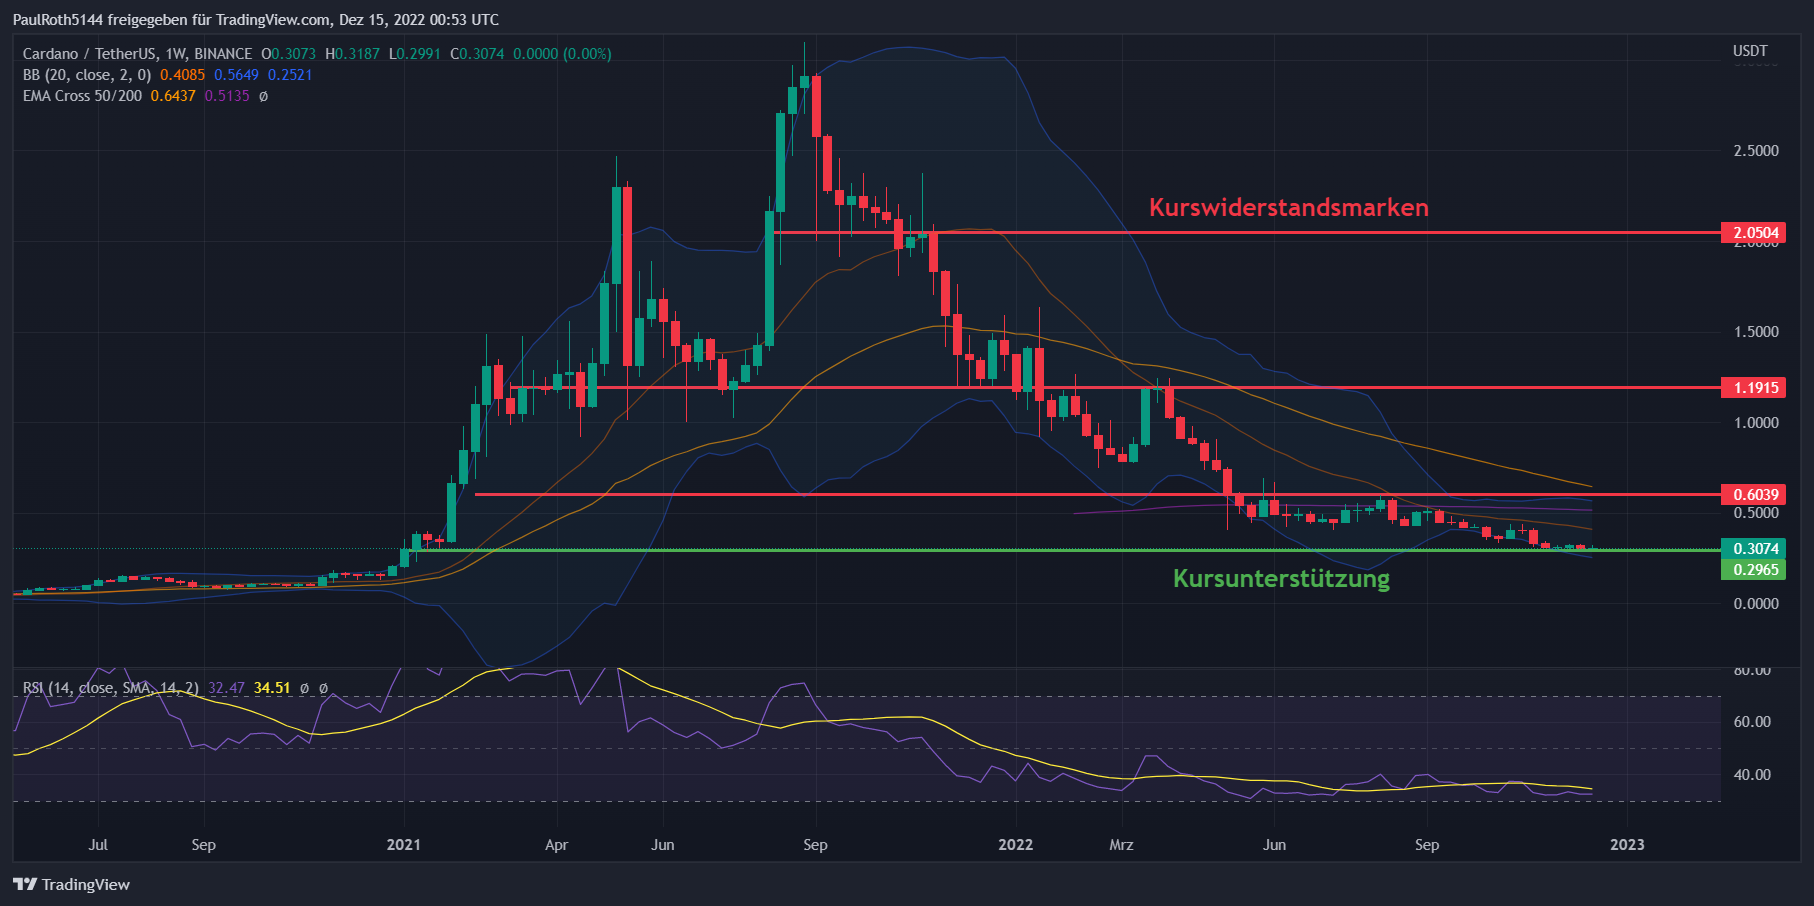Click the 60.00 level on RSI axis
Viewport: 1814px width, 906px height.
[1752, 722]
